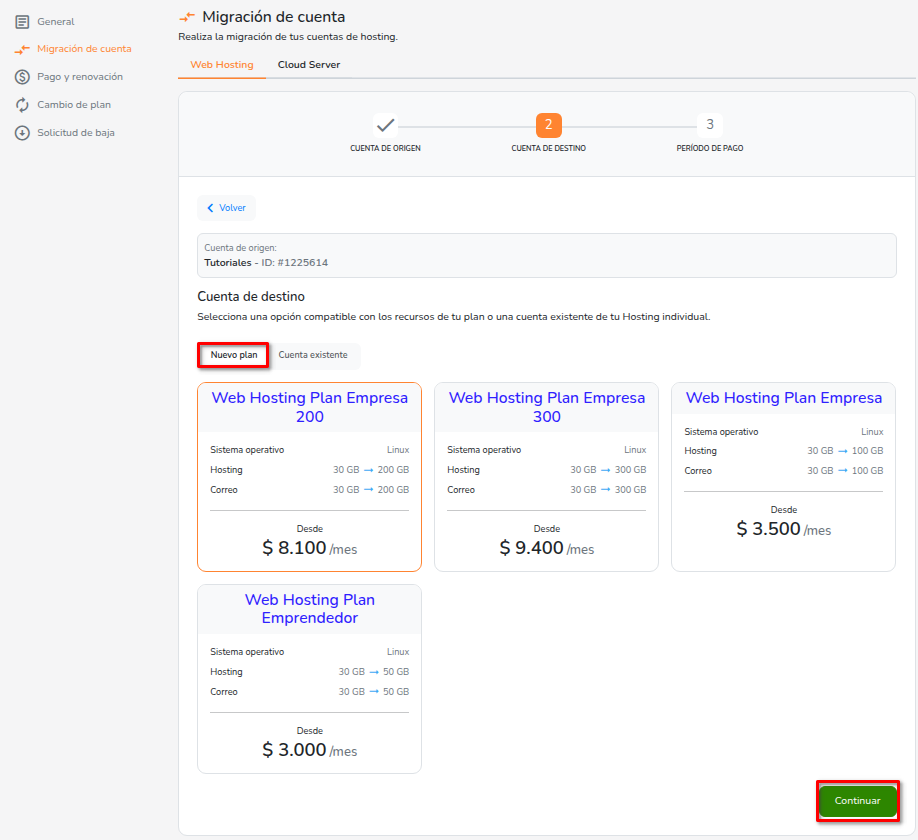Click the $ 9.400 /mes price
Image resolution: width=918 pixels, height=840 pixels.
click(x=546, y=548)
